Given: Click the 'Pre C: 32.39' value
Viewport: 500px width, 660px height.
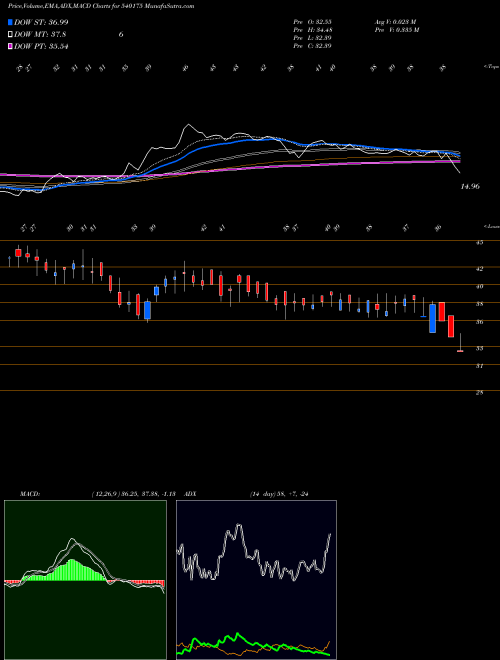Looking at the screenshot, I should (313, 45).
